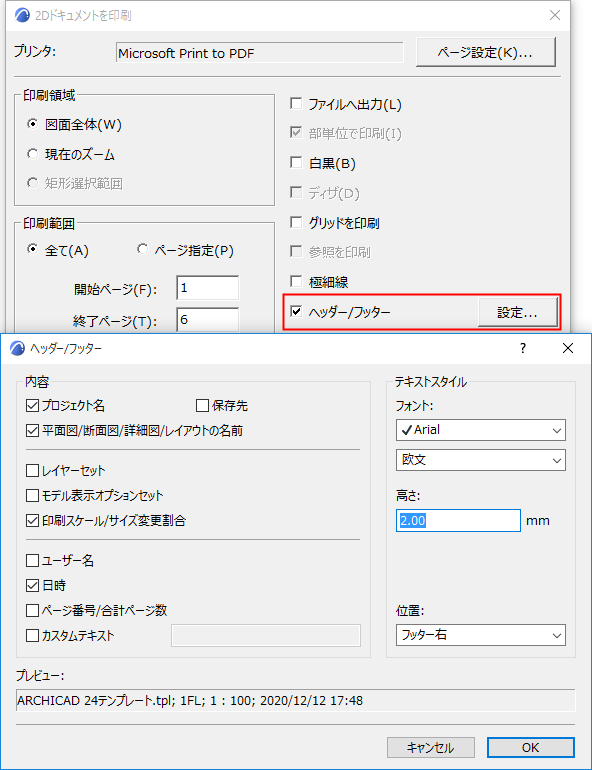592x770 pixels.
Task: Click the 高さ 2.00 input field
Action: 458,521
